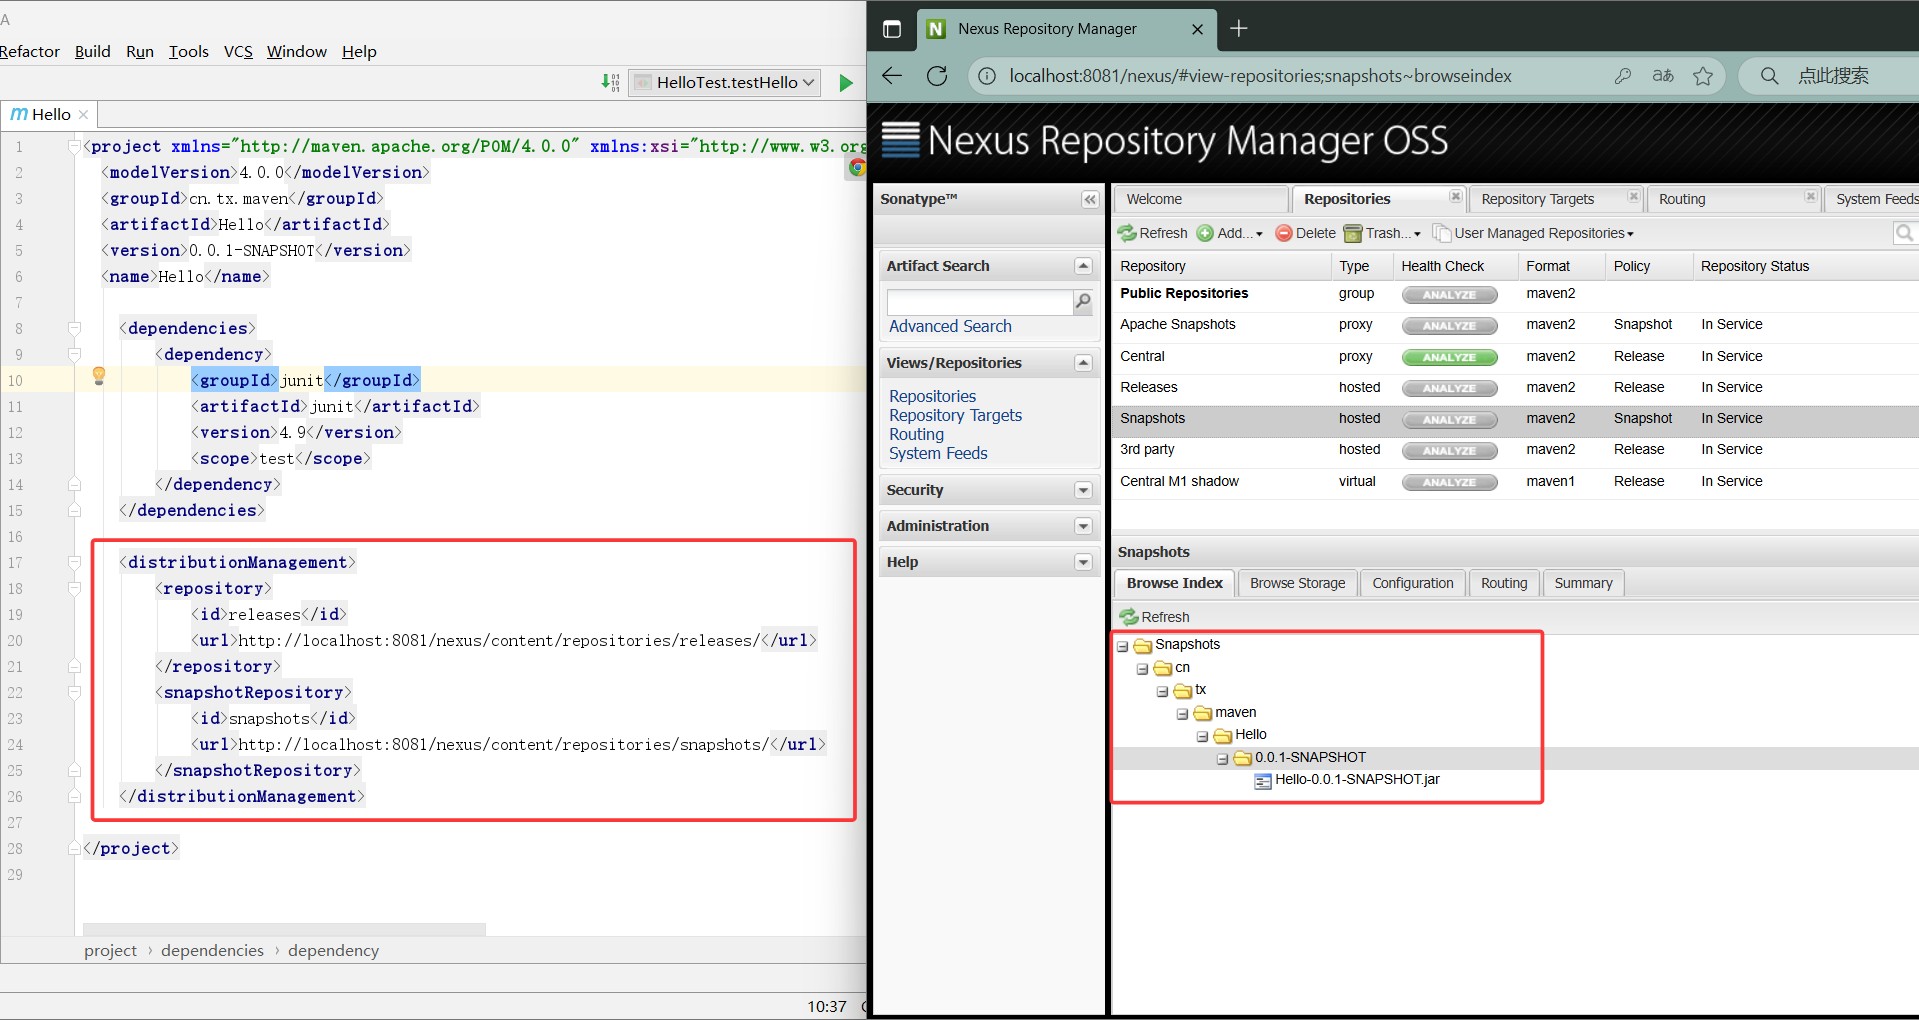Viewport: 1919px width, 1020px height.
Task: Click the browser tab actions icon
Action: click(x=892, y=29)
